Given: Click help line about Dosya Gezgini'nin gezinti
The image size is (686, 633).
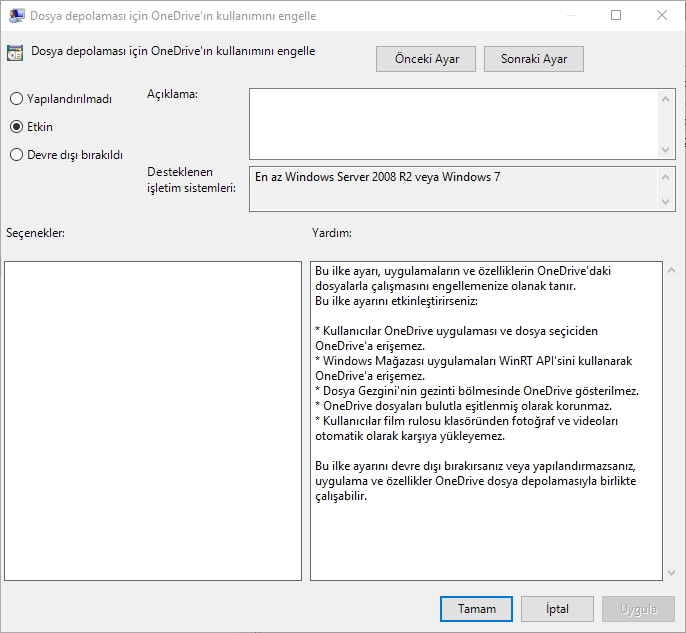Looking at the screenshot, I should [x=477, y=391].
